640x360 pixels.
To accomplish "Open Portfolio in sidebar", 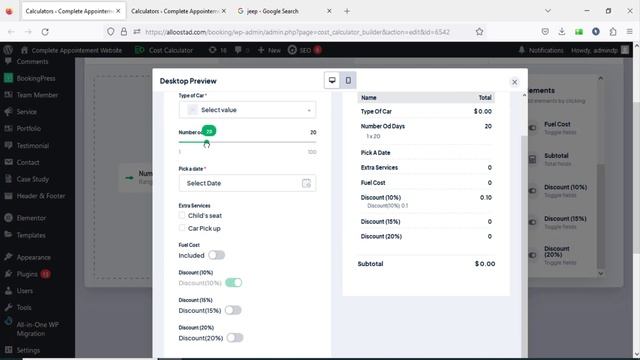I will click(29, 129).
